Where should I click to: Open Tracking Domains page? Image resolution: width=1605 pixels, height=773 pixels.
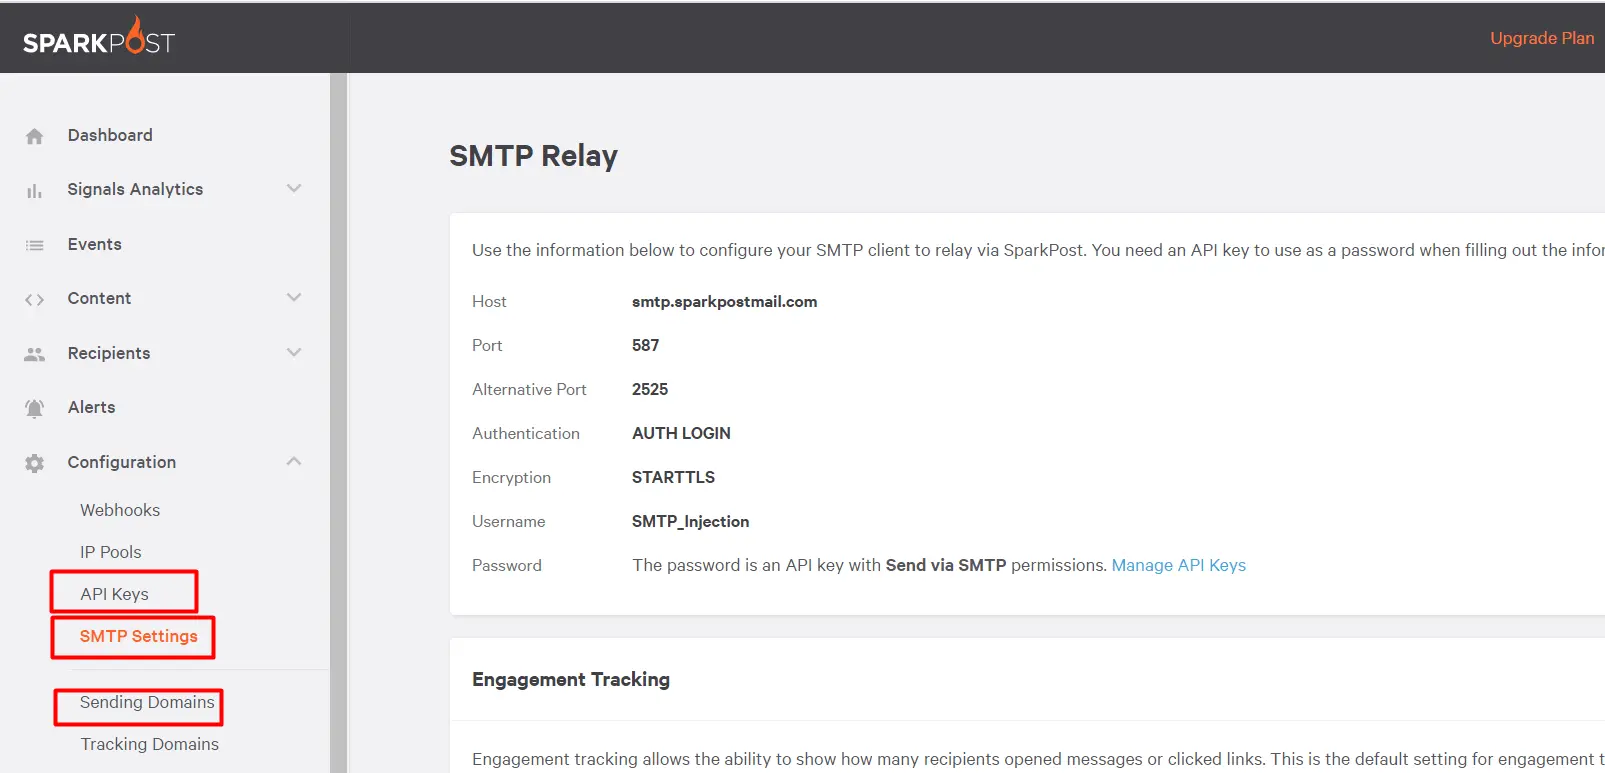click(x=150, y=744)
